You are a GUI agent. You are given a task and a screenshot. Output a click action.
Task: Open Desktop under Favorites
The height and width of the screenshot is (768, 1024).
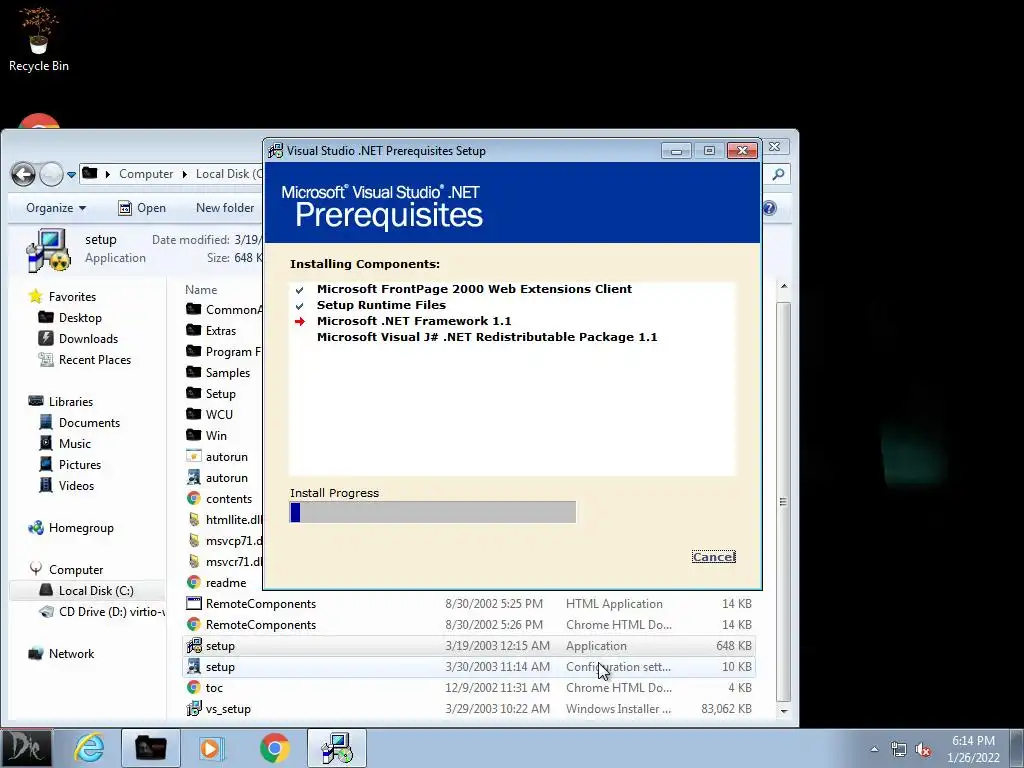[80, 317]
